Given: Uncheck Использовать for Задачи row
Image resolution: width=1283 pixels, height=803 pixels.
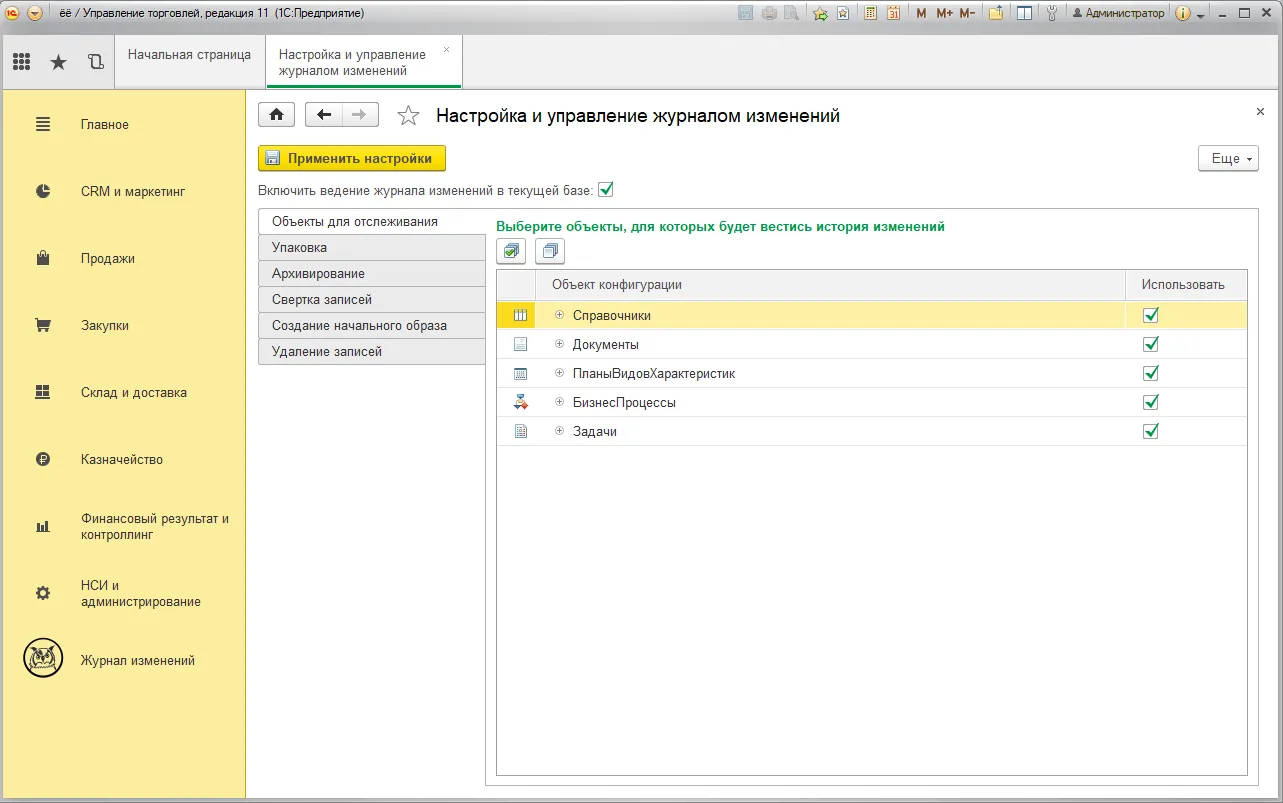Looking at the screenshot, I should coord(1151,431).
